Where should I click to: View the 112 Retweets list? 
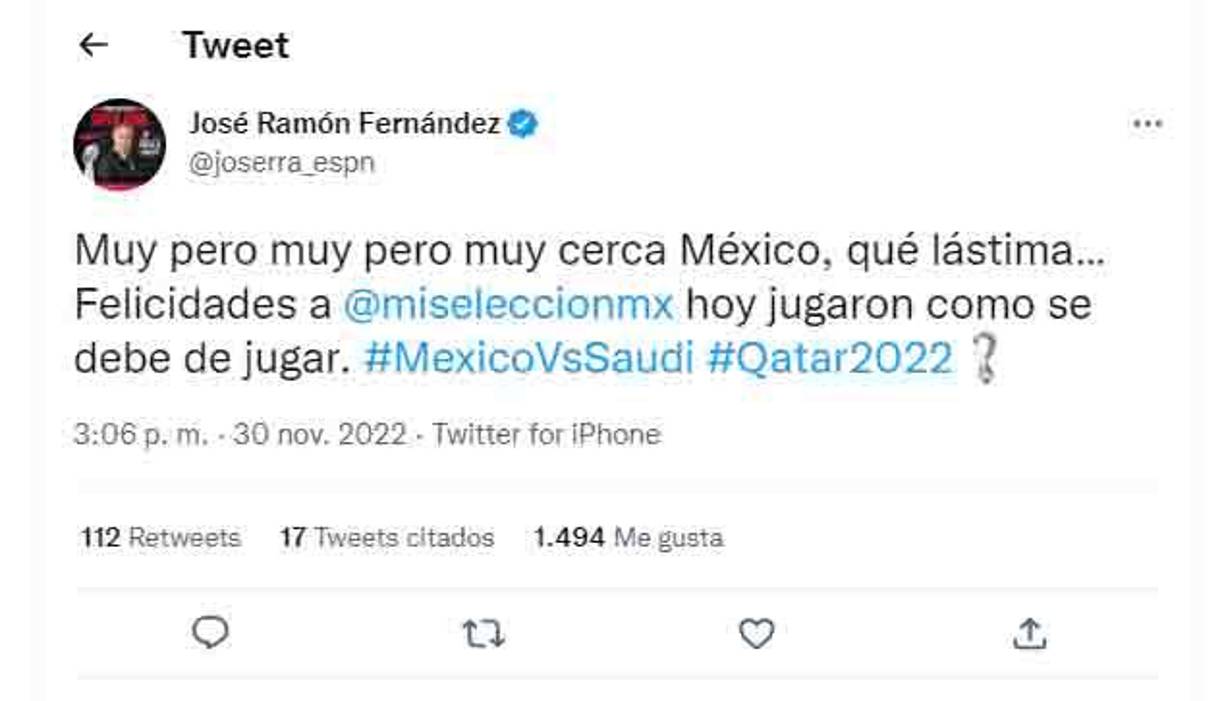158,537
